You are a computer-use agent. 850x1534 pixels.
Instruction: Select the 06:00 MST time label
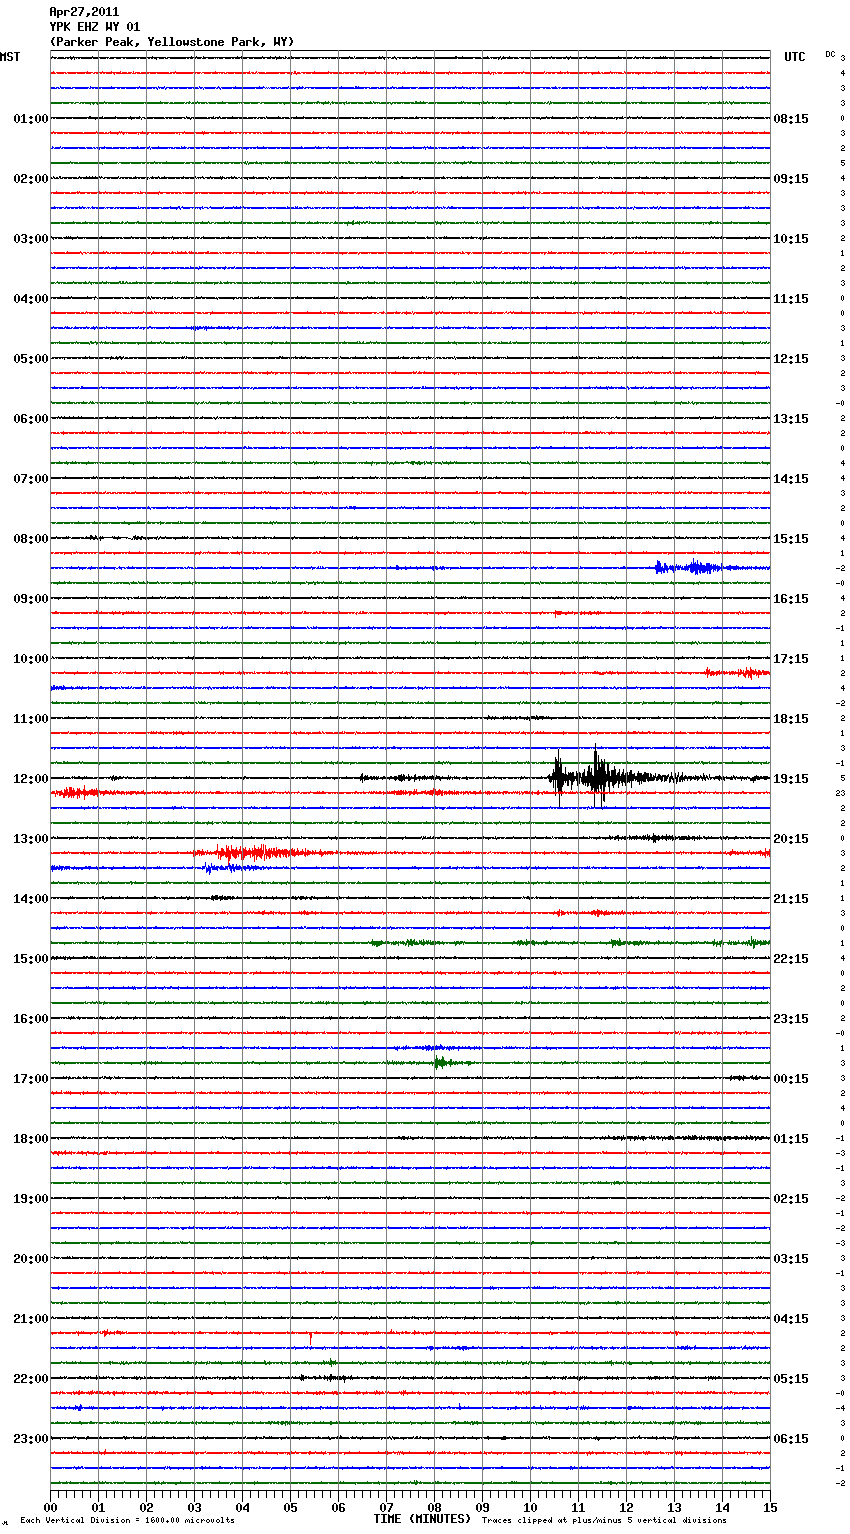coord(31,419)
